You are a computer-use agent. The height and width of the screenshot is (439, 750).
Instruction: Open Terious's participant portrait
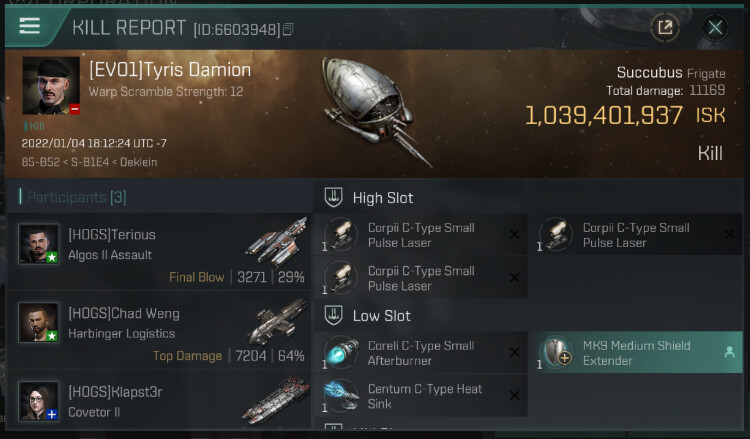pos(39,244)
